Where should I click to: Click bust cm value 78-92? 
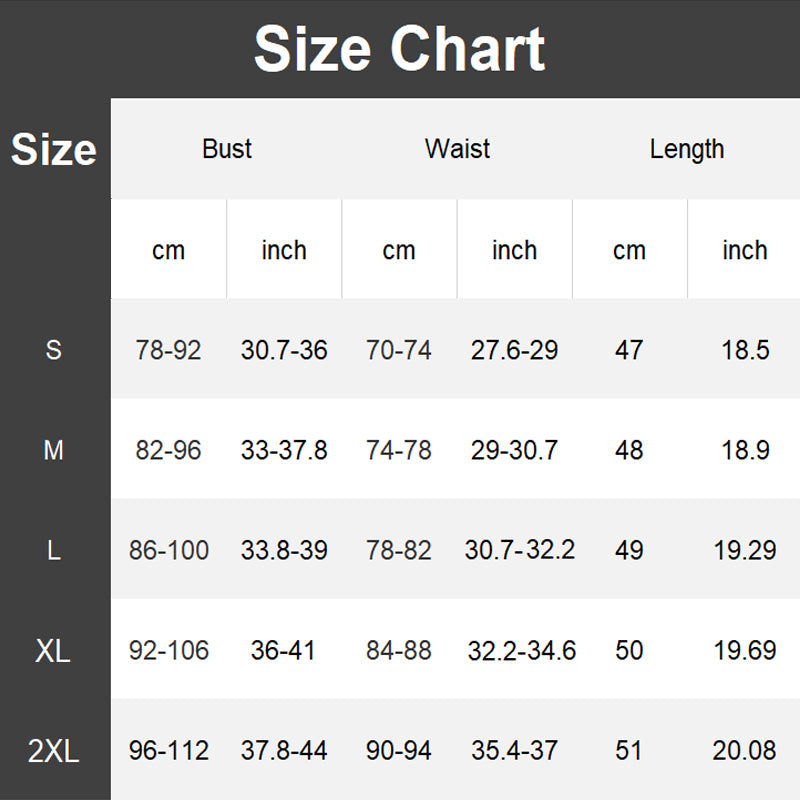point(168,350)
